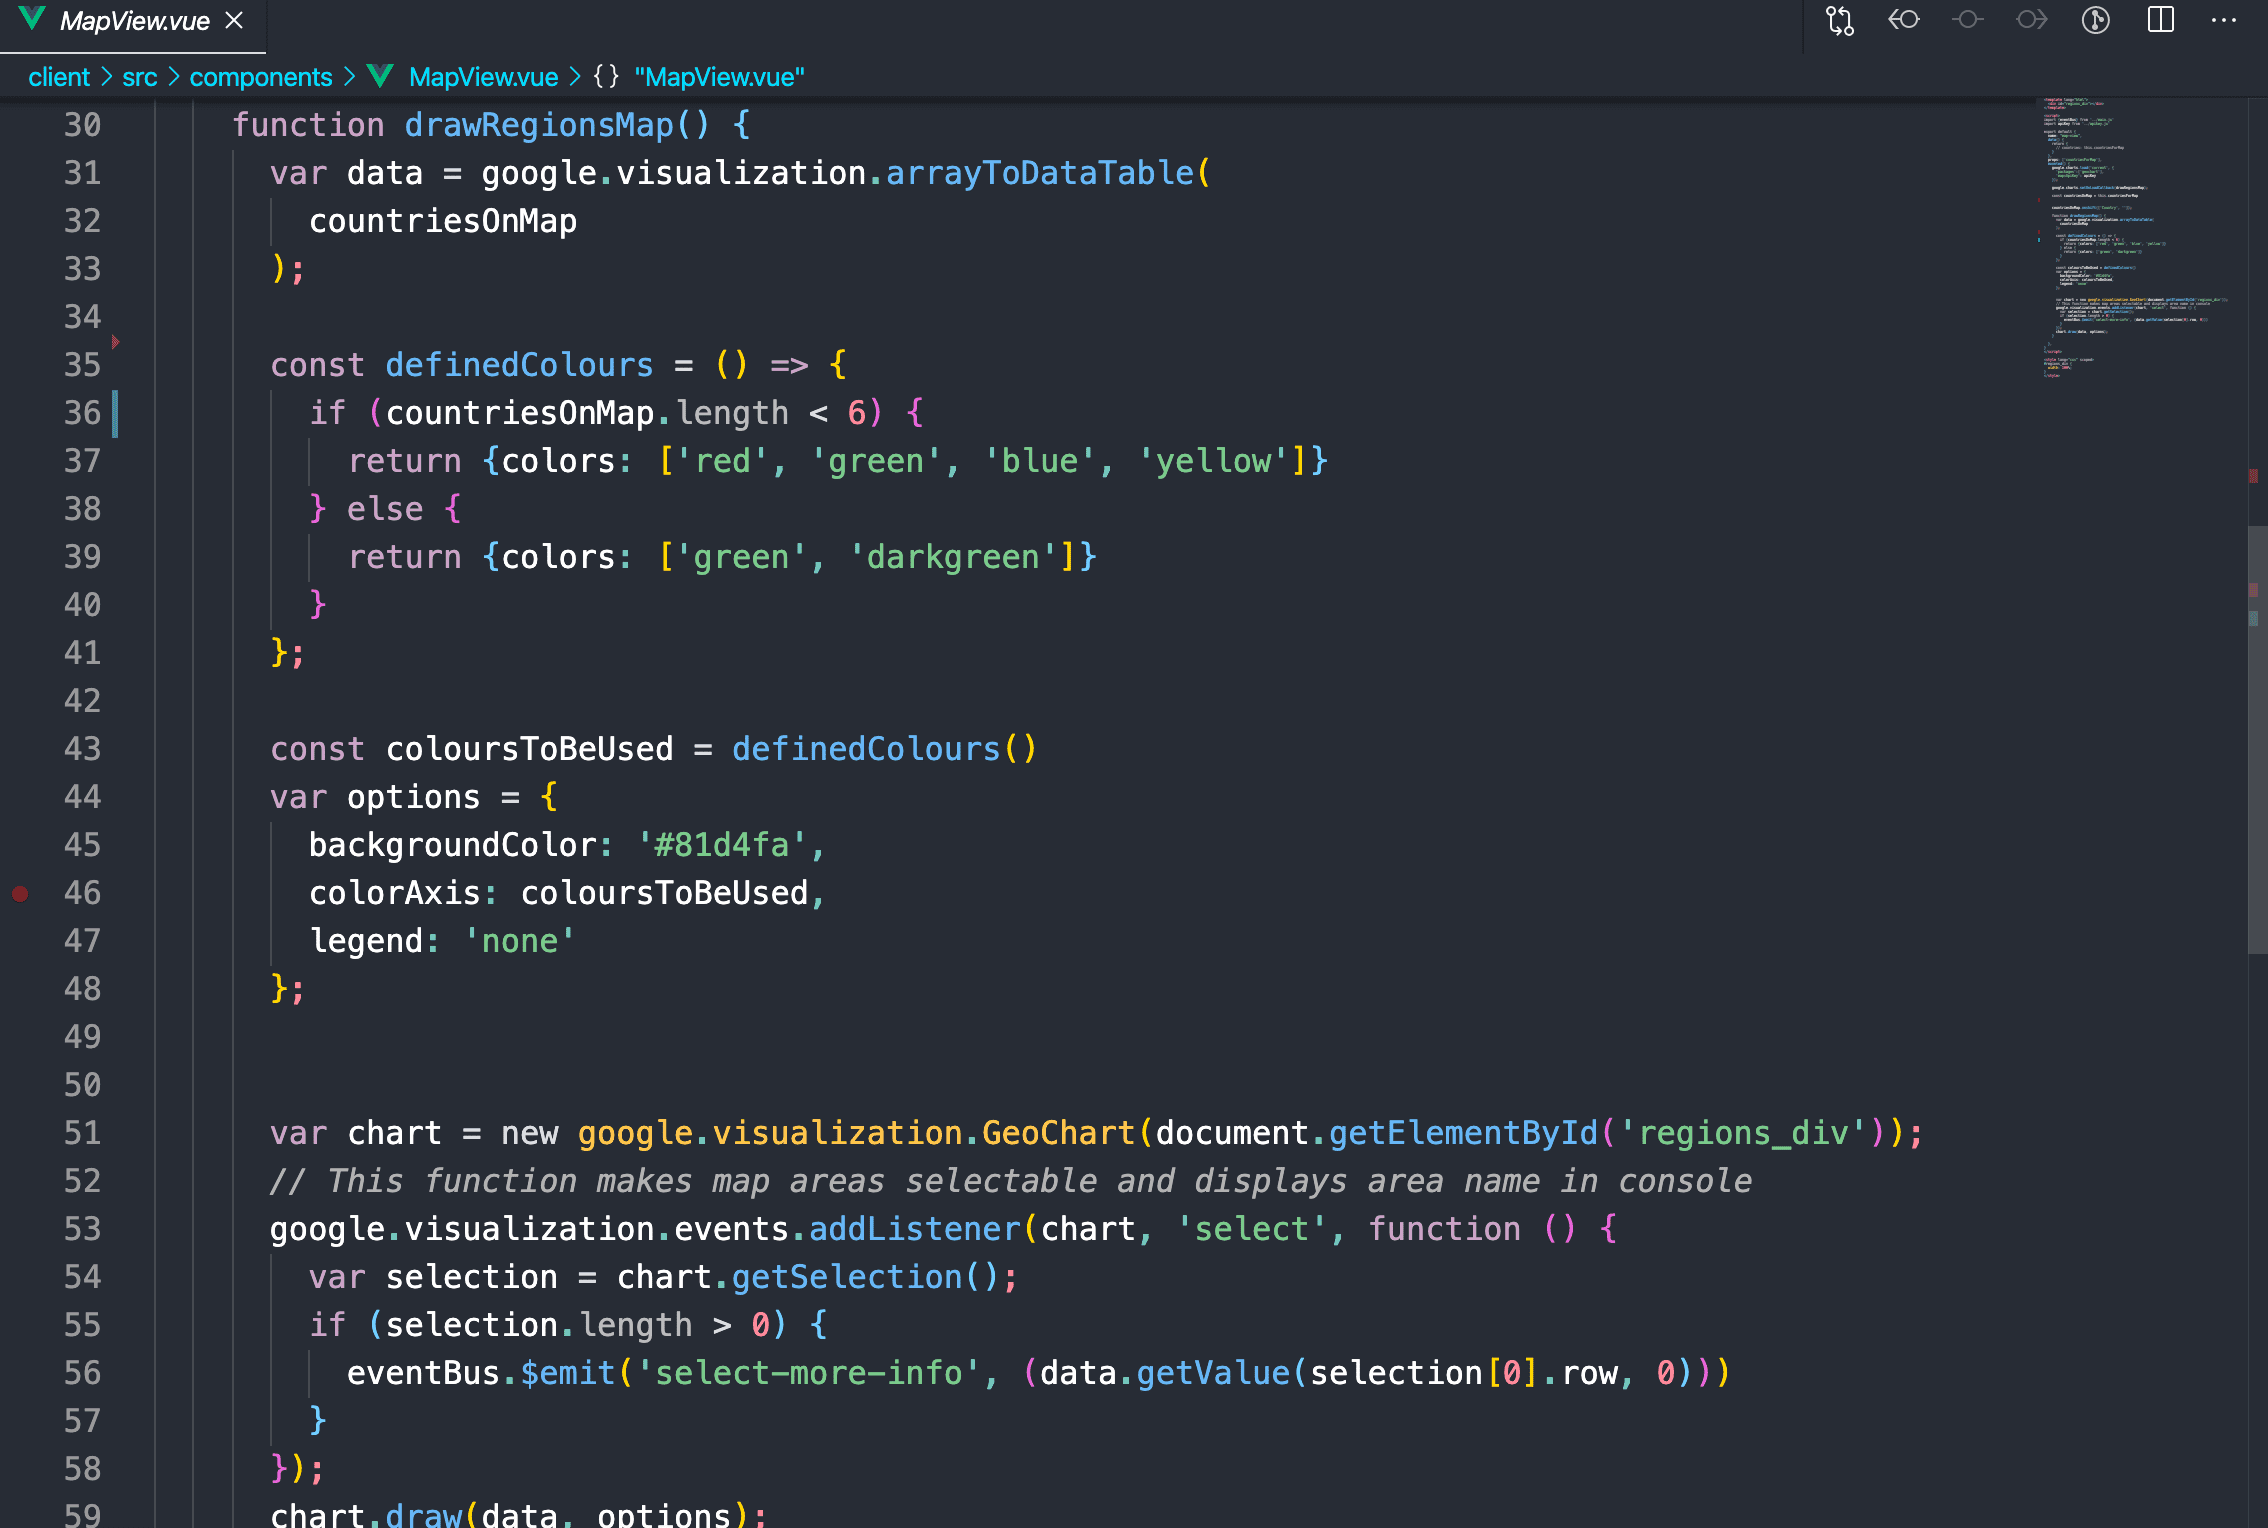Open the circled git branch icon

[x=2096, y=21]
